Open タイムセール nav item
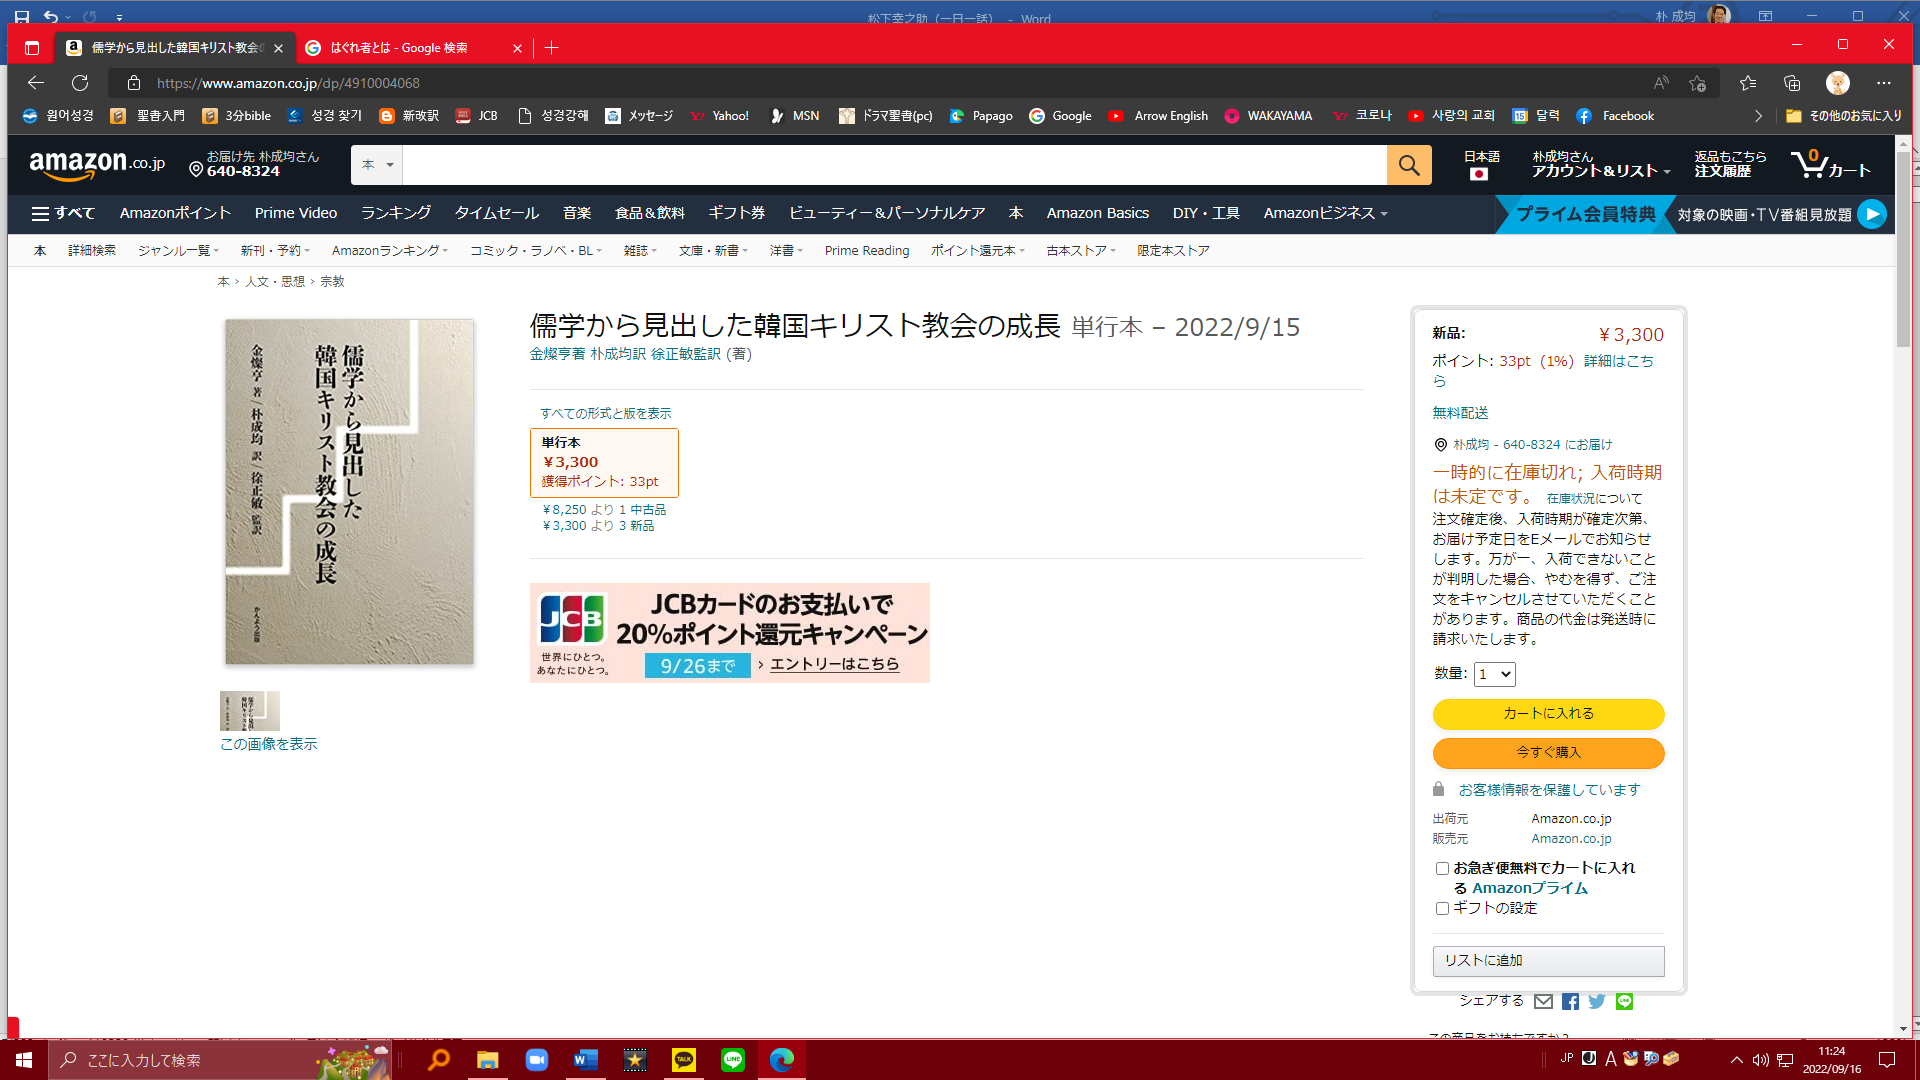Screen dimensions: 1920x1080 point(497,213)
